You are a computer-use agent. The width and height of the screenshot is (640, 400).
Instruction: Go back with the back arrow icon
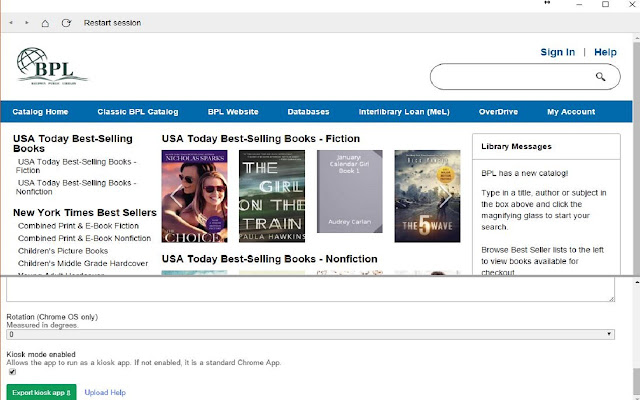(11, 23)
